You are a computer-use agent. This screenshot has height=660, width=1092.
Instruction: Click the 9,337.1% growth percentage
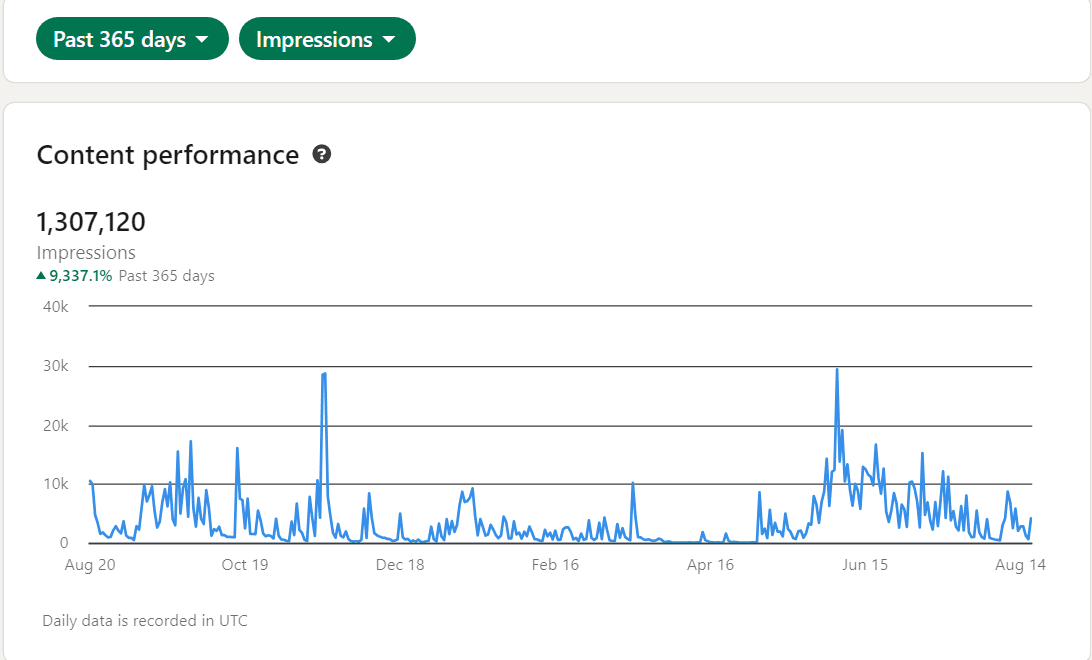(x=80, y=276)
